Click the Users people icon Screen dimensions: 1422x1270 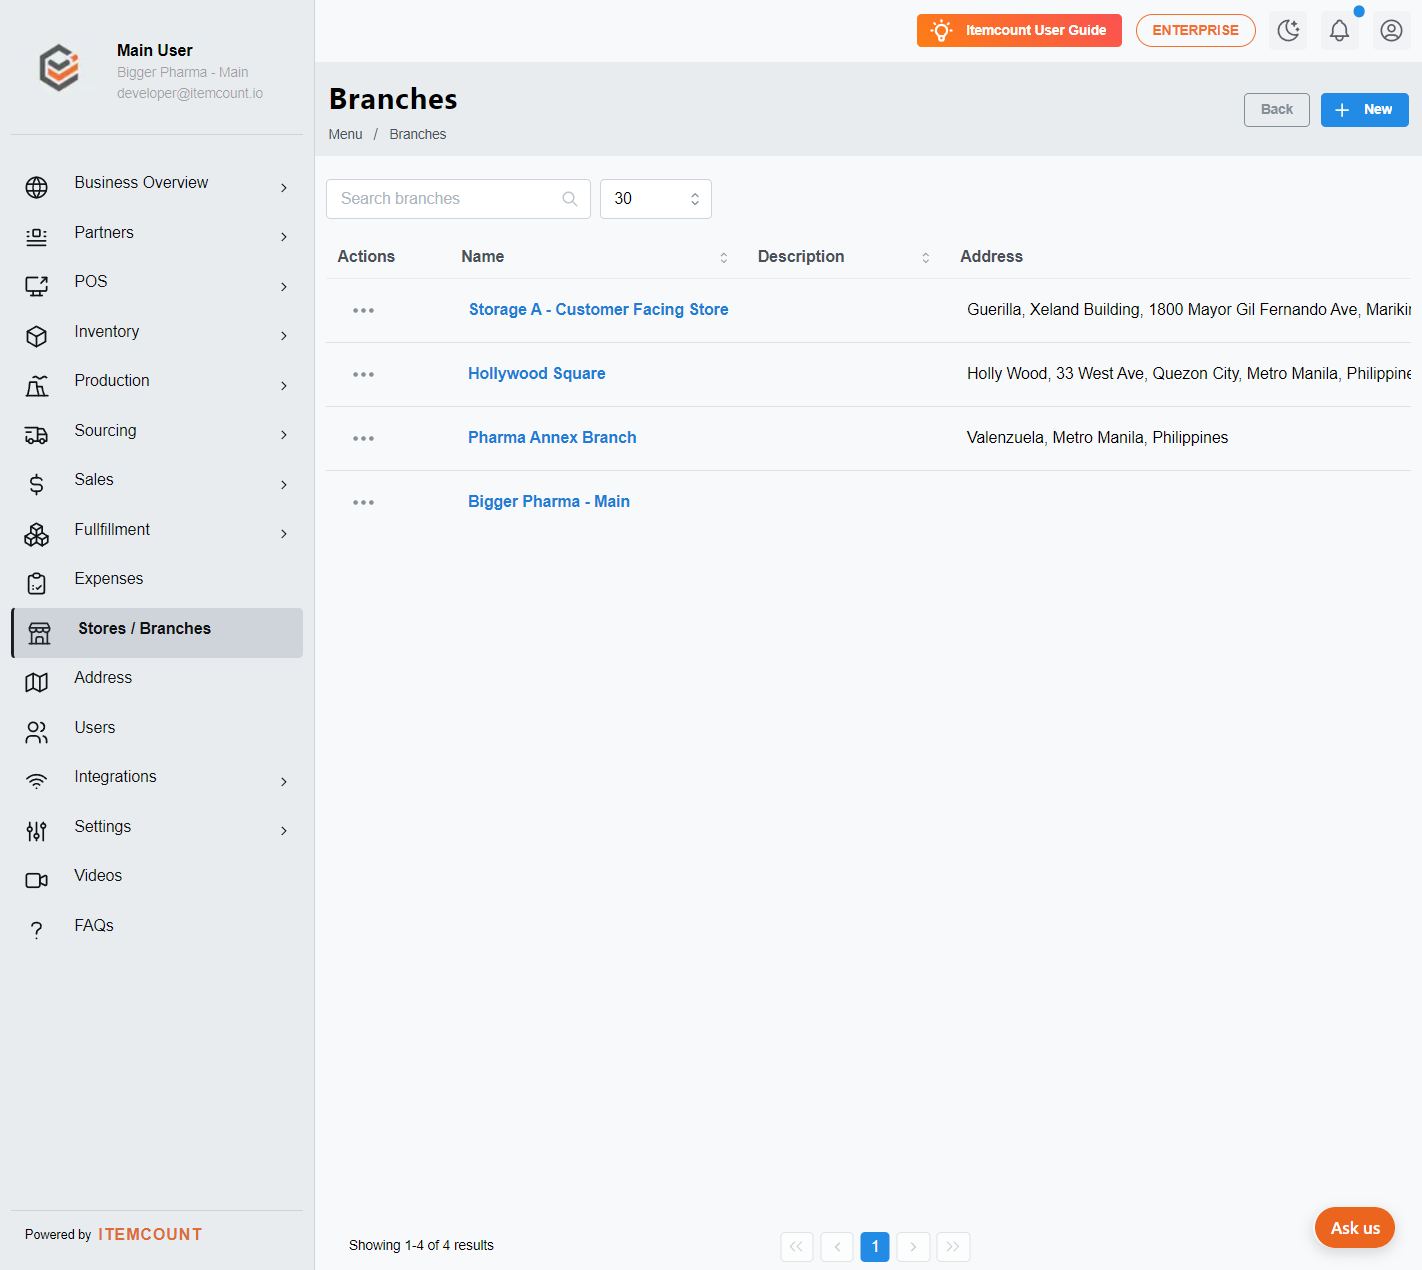[37, 732]
